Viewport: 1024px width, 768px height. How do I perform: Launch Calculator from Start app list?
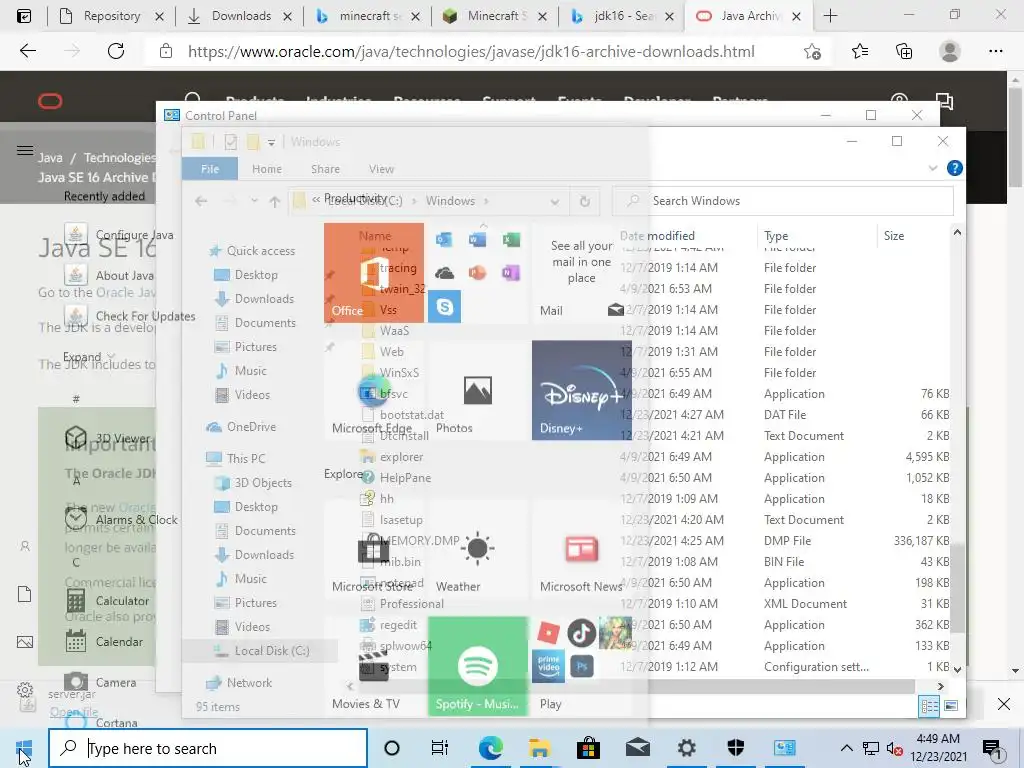tap(108, 601)
